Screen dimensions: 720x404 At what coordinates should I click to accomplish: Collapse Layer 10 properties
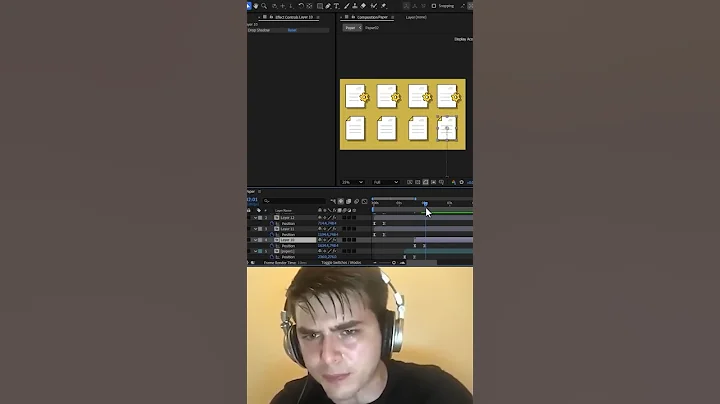tap(255, 240)
